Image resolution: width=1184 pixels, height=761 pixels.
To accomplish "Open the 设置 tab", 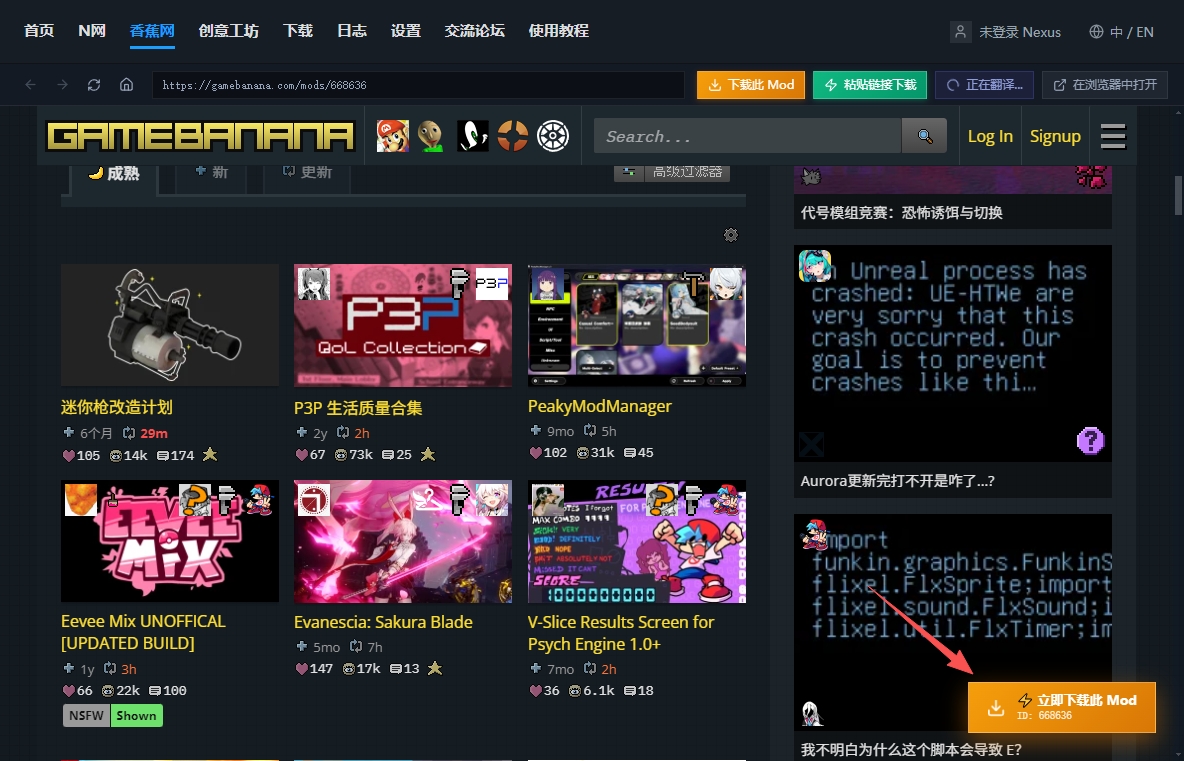I will coord(405,31).
